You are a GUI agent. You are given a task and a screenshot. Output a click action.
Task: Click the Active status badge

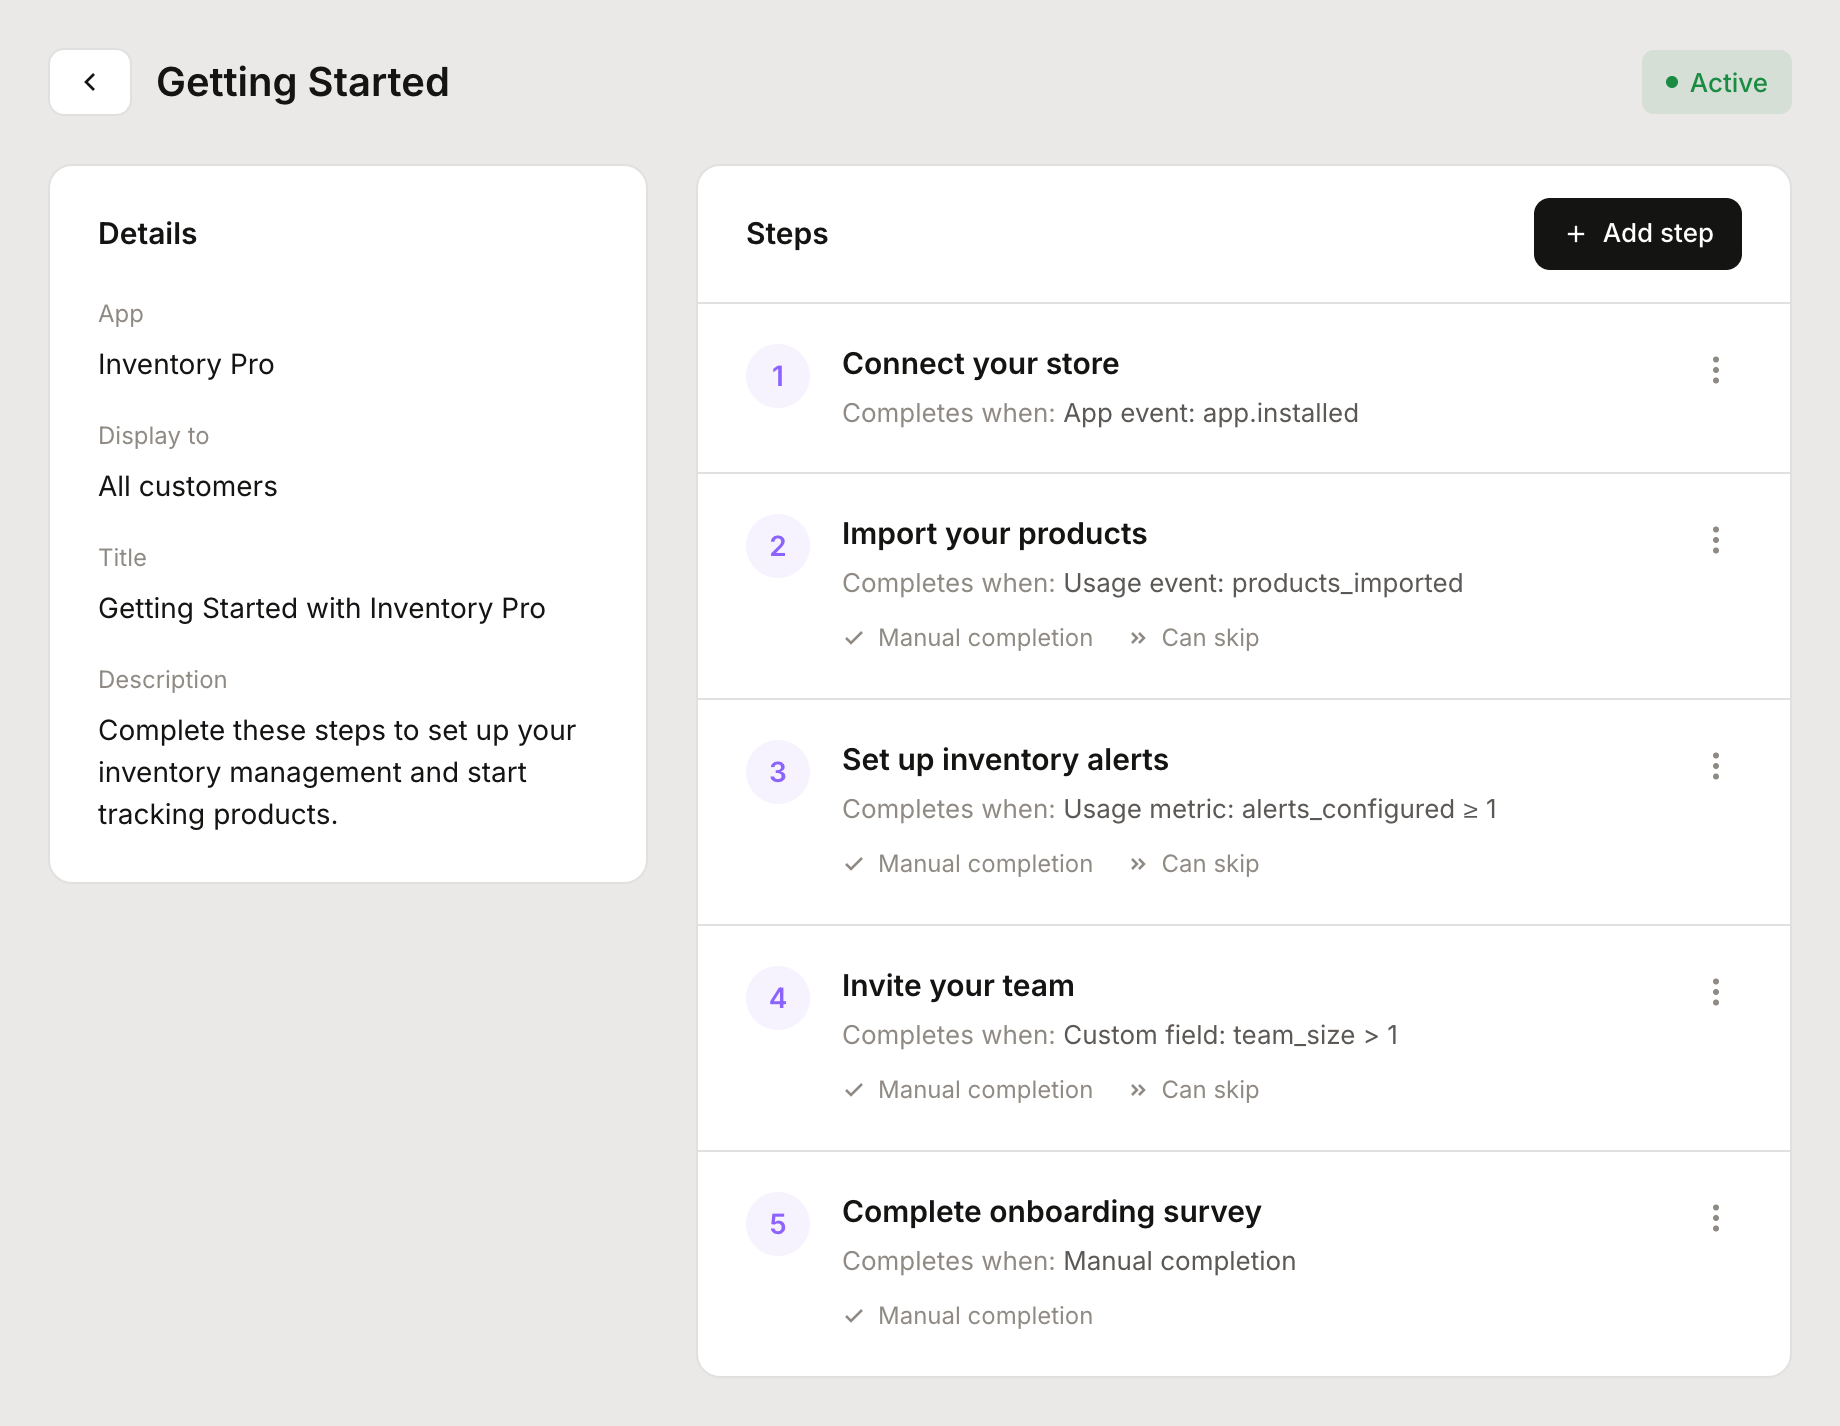(x=1716, y=82)
